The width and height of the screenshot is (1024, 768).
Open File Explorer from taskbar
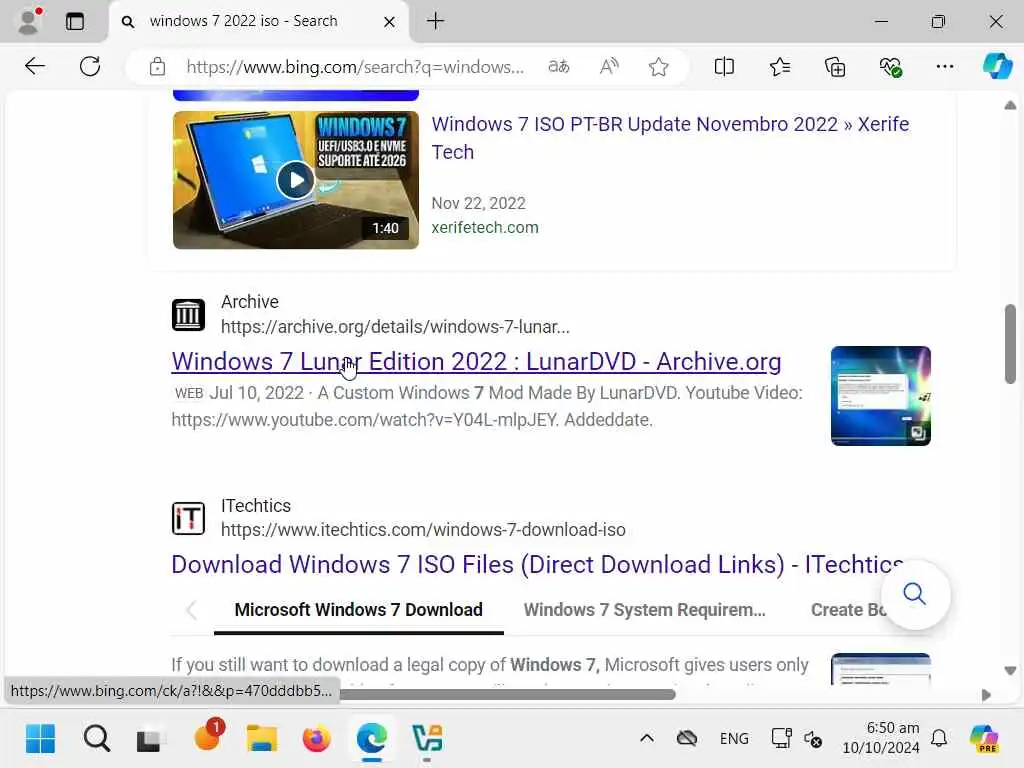(262, 739)
